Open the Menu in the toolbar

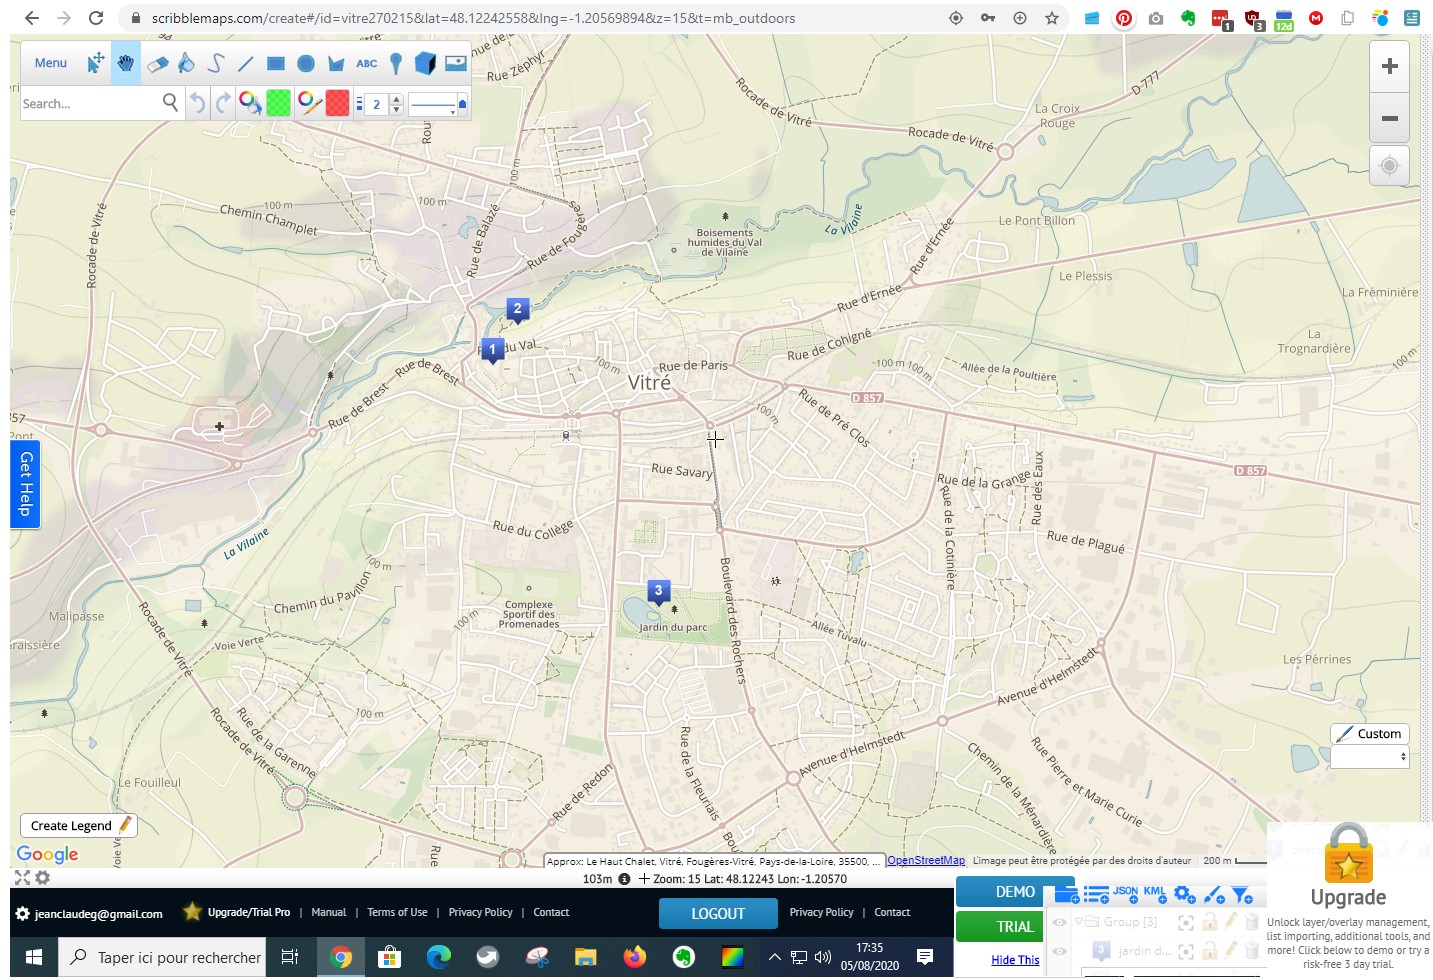tap(51, 63)
